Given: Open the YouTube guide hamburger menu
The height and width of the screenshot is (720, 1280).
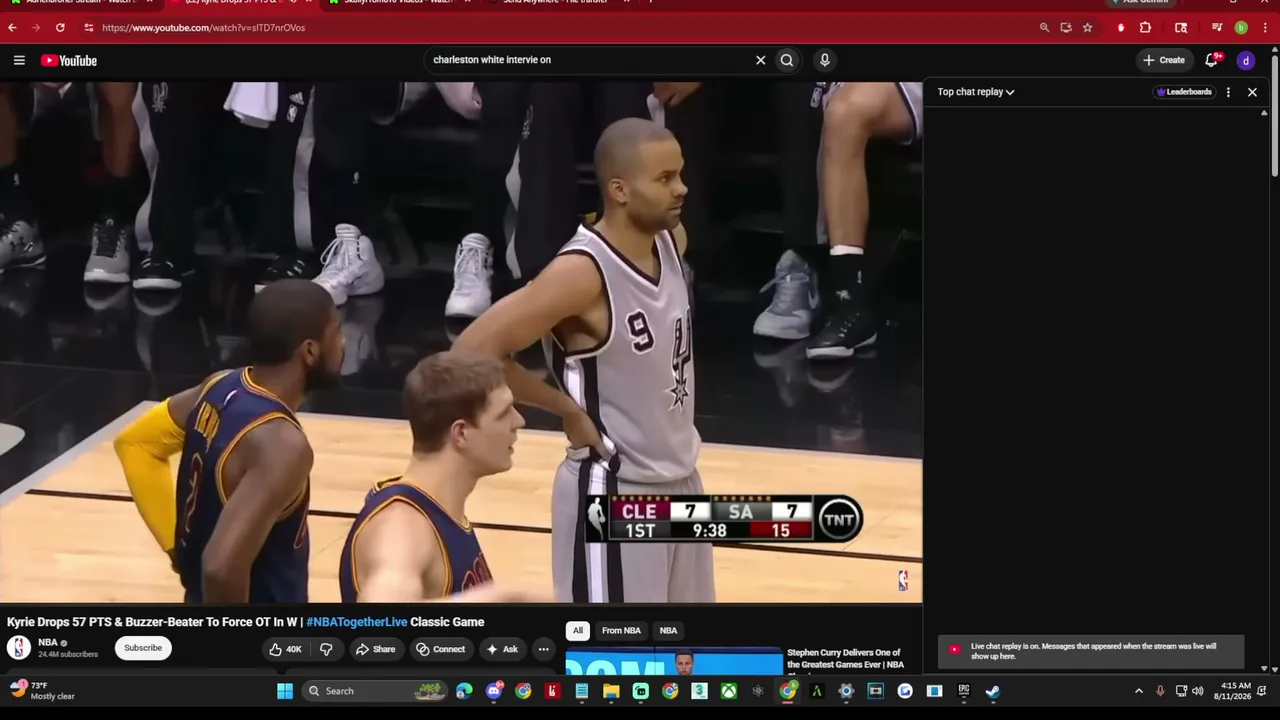Looking at the screenshot, I should click(19, 60).
